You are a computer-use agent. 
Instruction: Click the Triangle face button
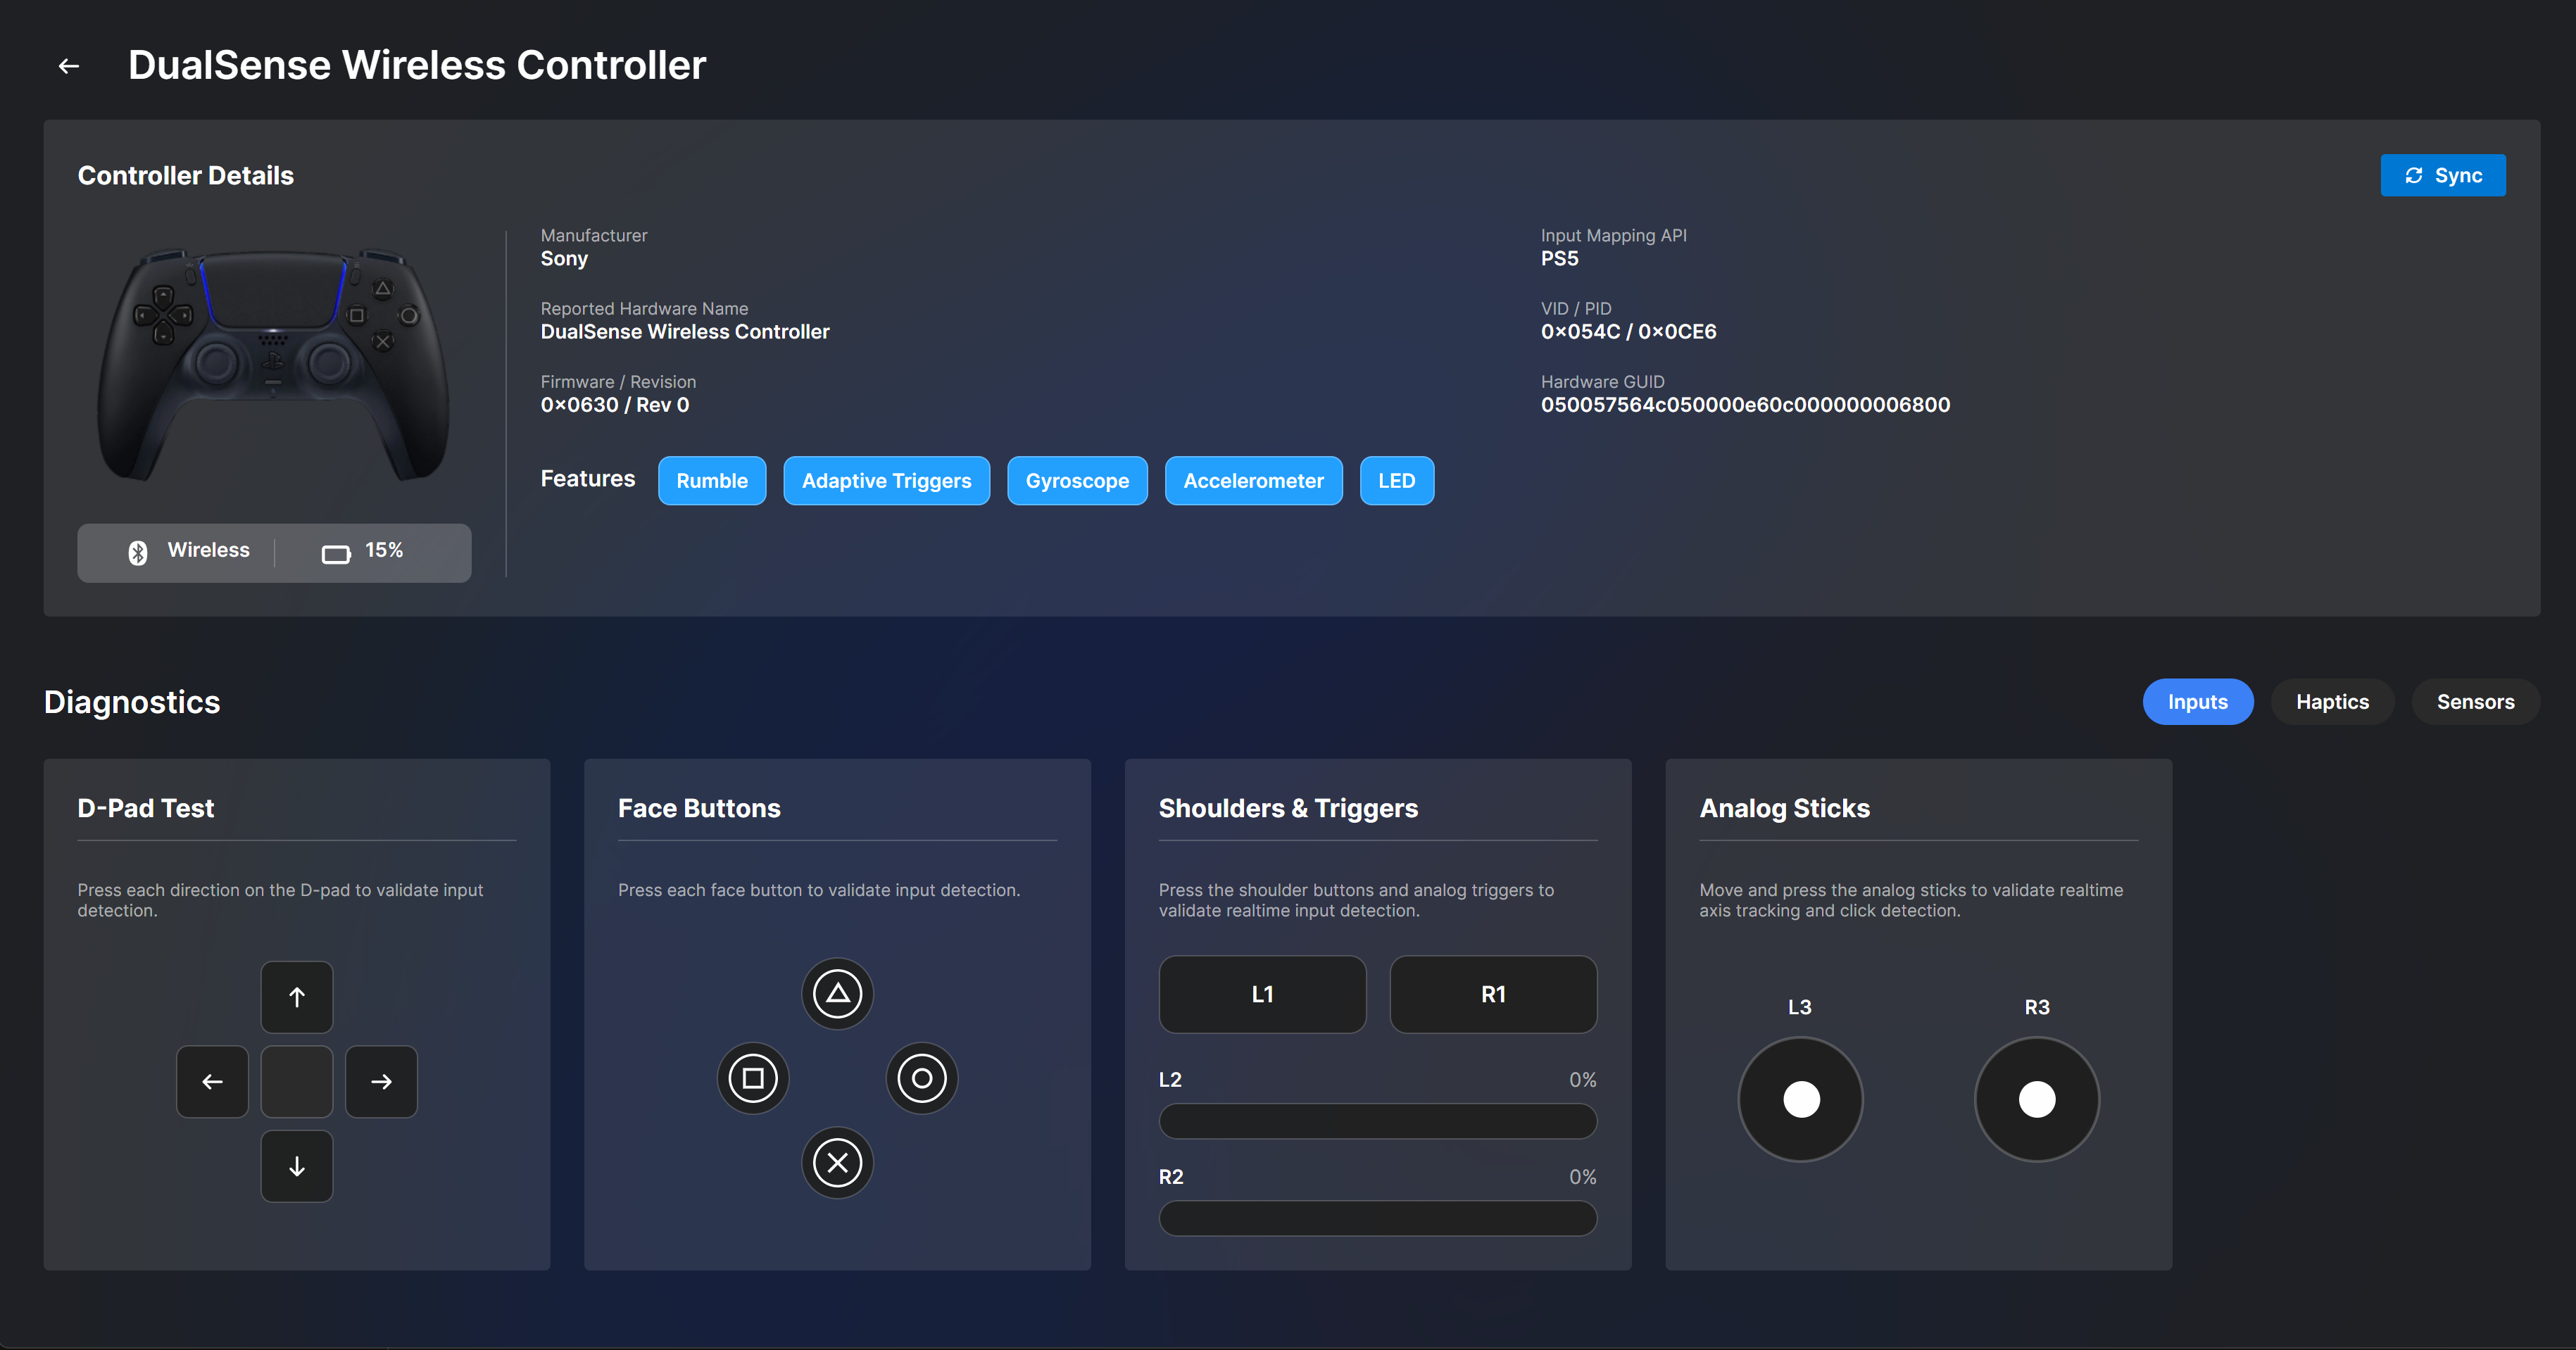[838, 993]
